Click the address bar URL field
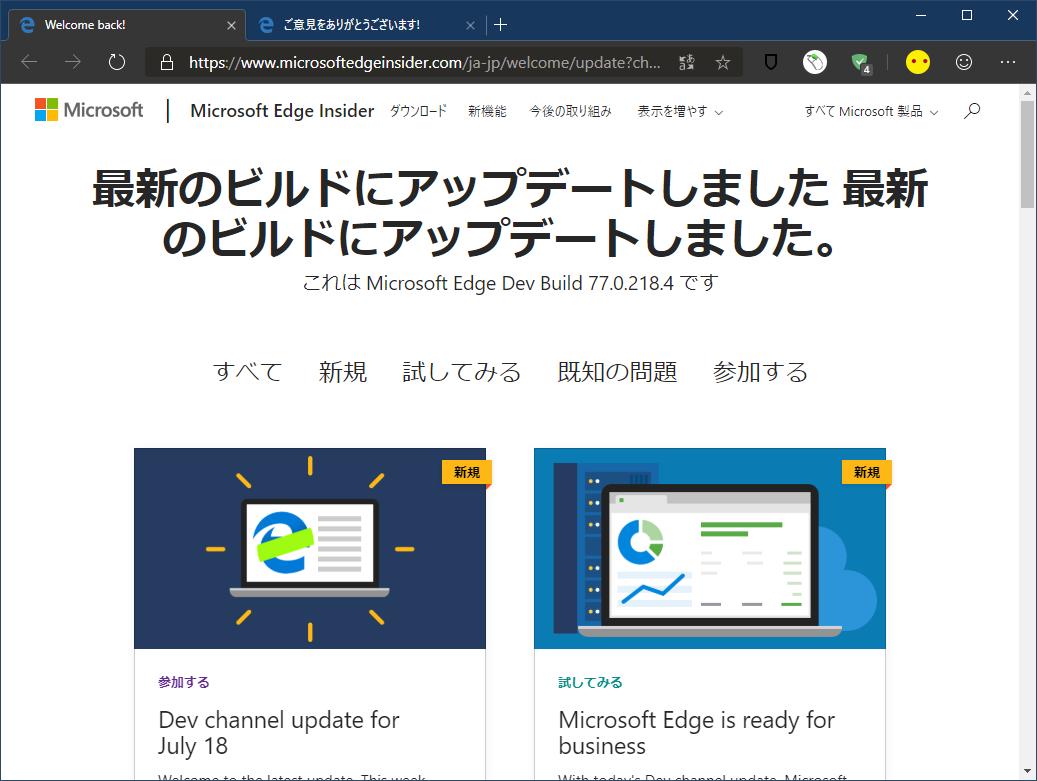The height and width of the screenshot is (781, 1037). point(425,62)
